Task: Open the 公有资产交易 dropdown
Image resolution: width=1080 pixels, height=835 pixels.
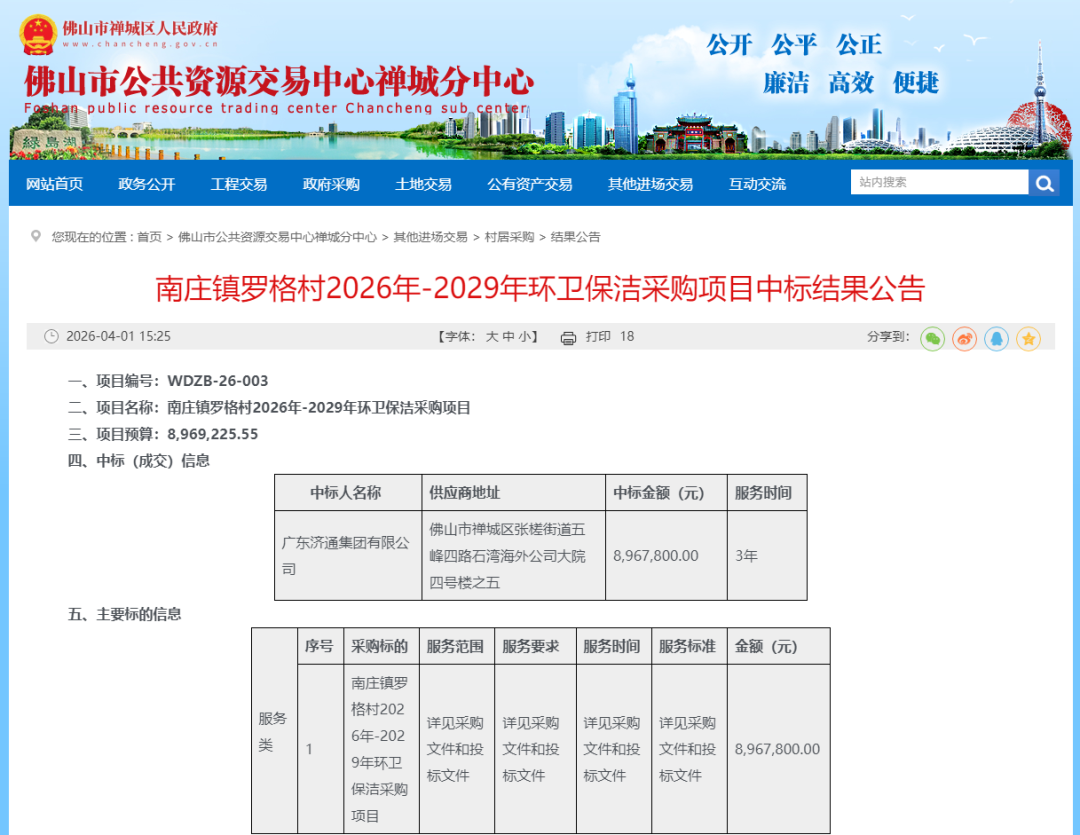Action: pyautogui.click(x=529, y=183)
